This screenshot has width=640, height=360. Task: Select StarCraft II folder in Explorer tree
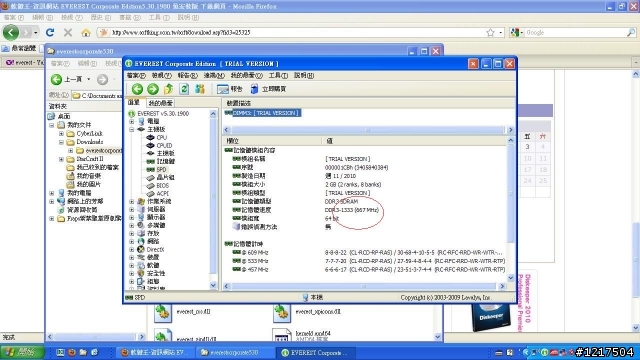click(x=90, y=159)
